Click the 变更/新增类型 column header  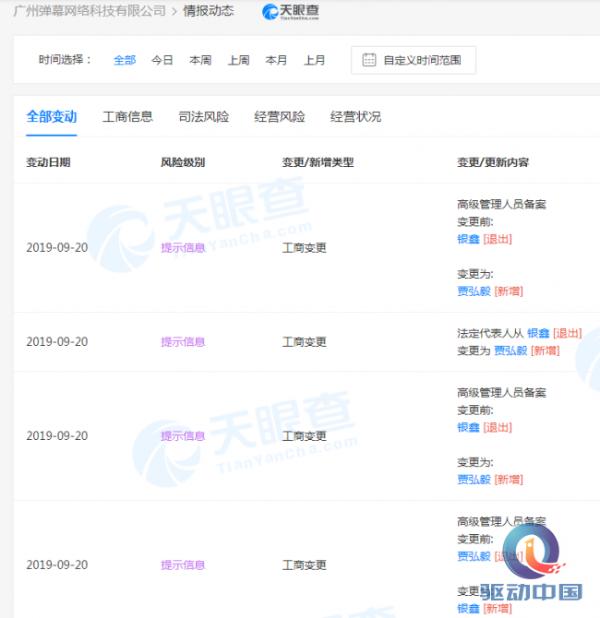tap(318, 162)
